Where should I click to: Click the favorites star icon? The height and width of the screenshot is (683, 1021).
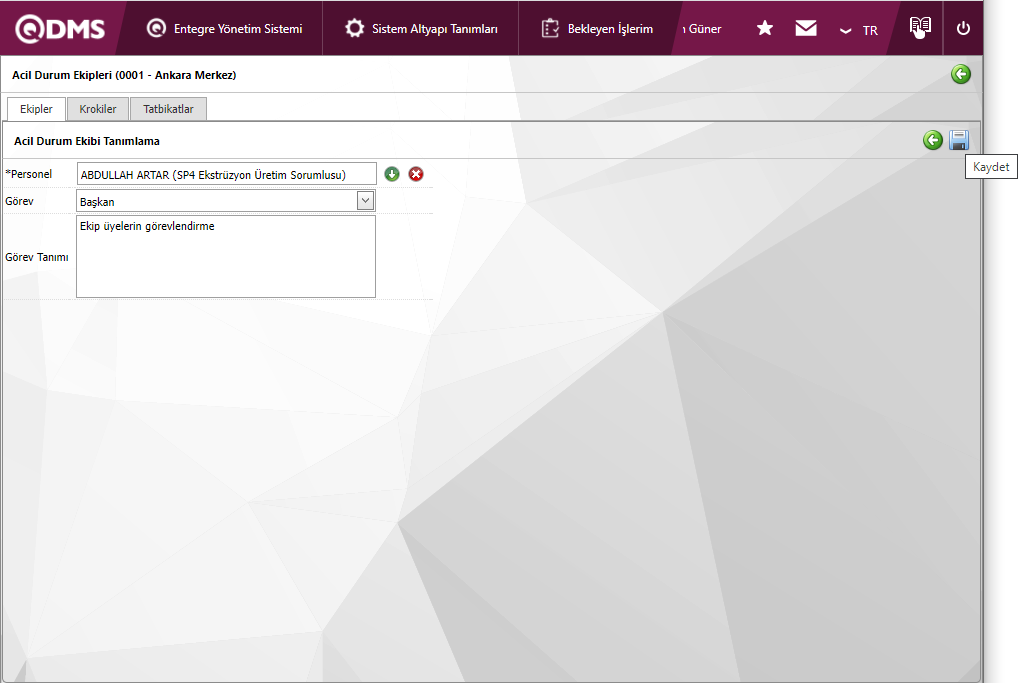765,28
